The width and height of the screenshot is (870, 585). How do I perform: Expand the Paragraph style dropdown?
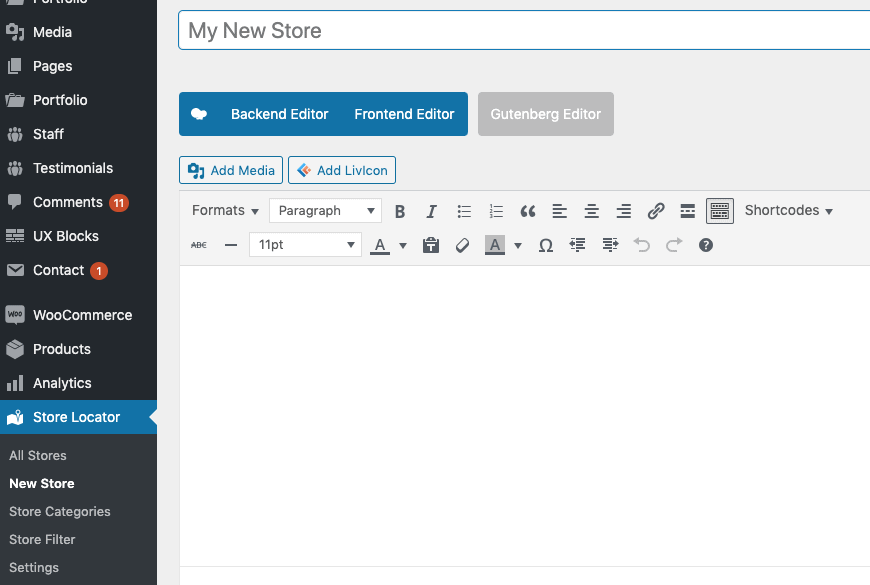click(325, 211)
